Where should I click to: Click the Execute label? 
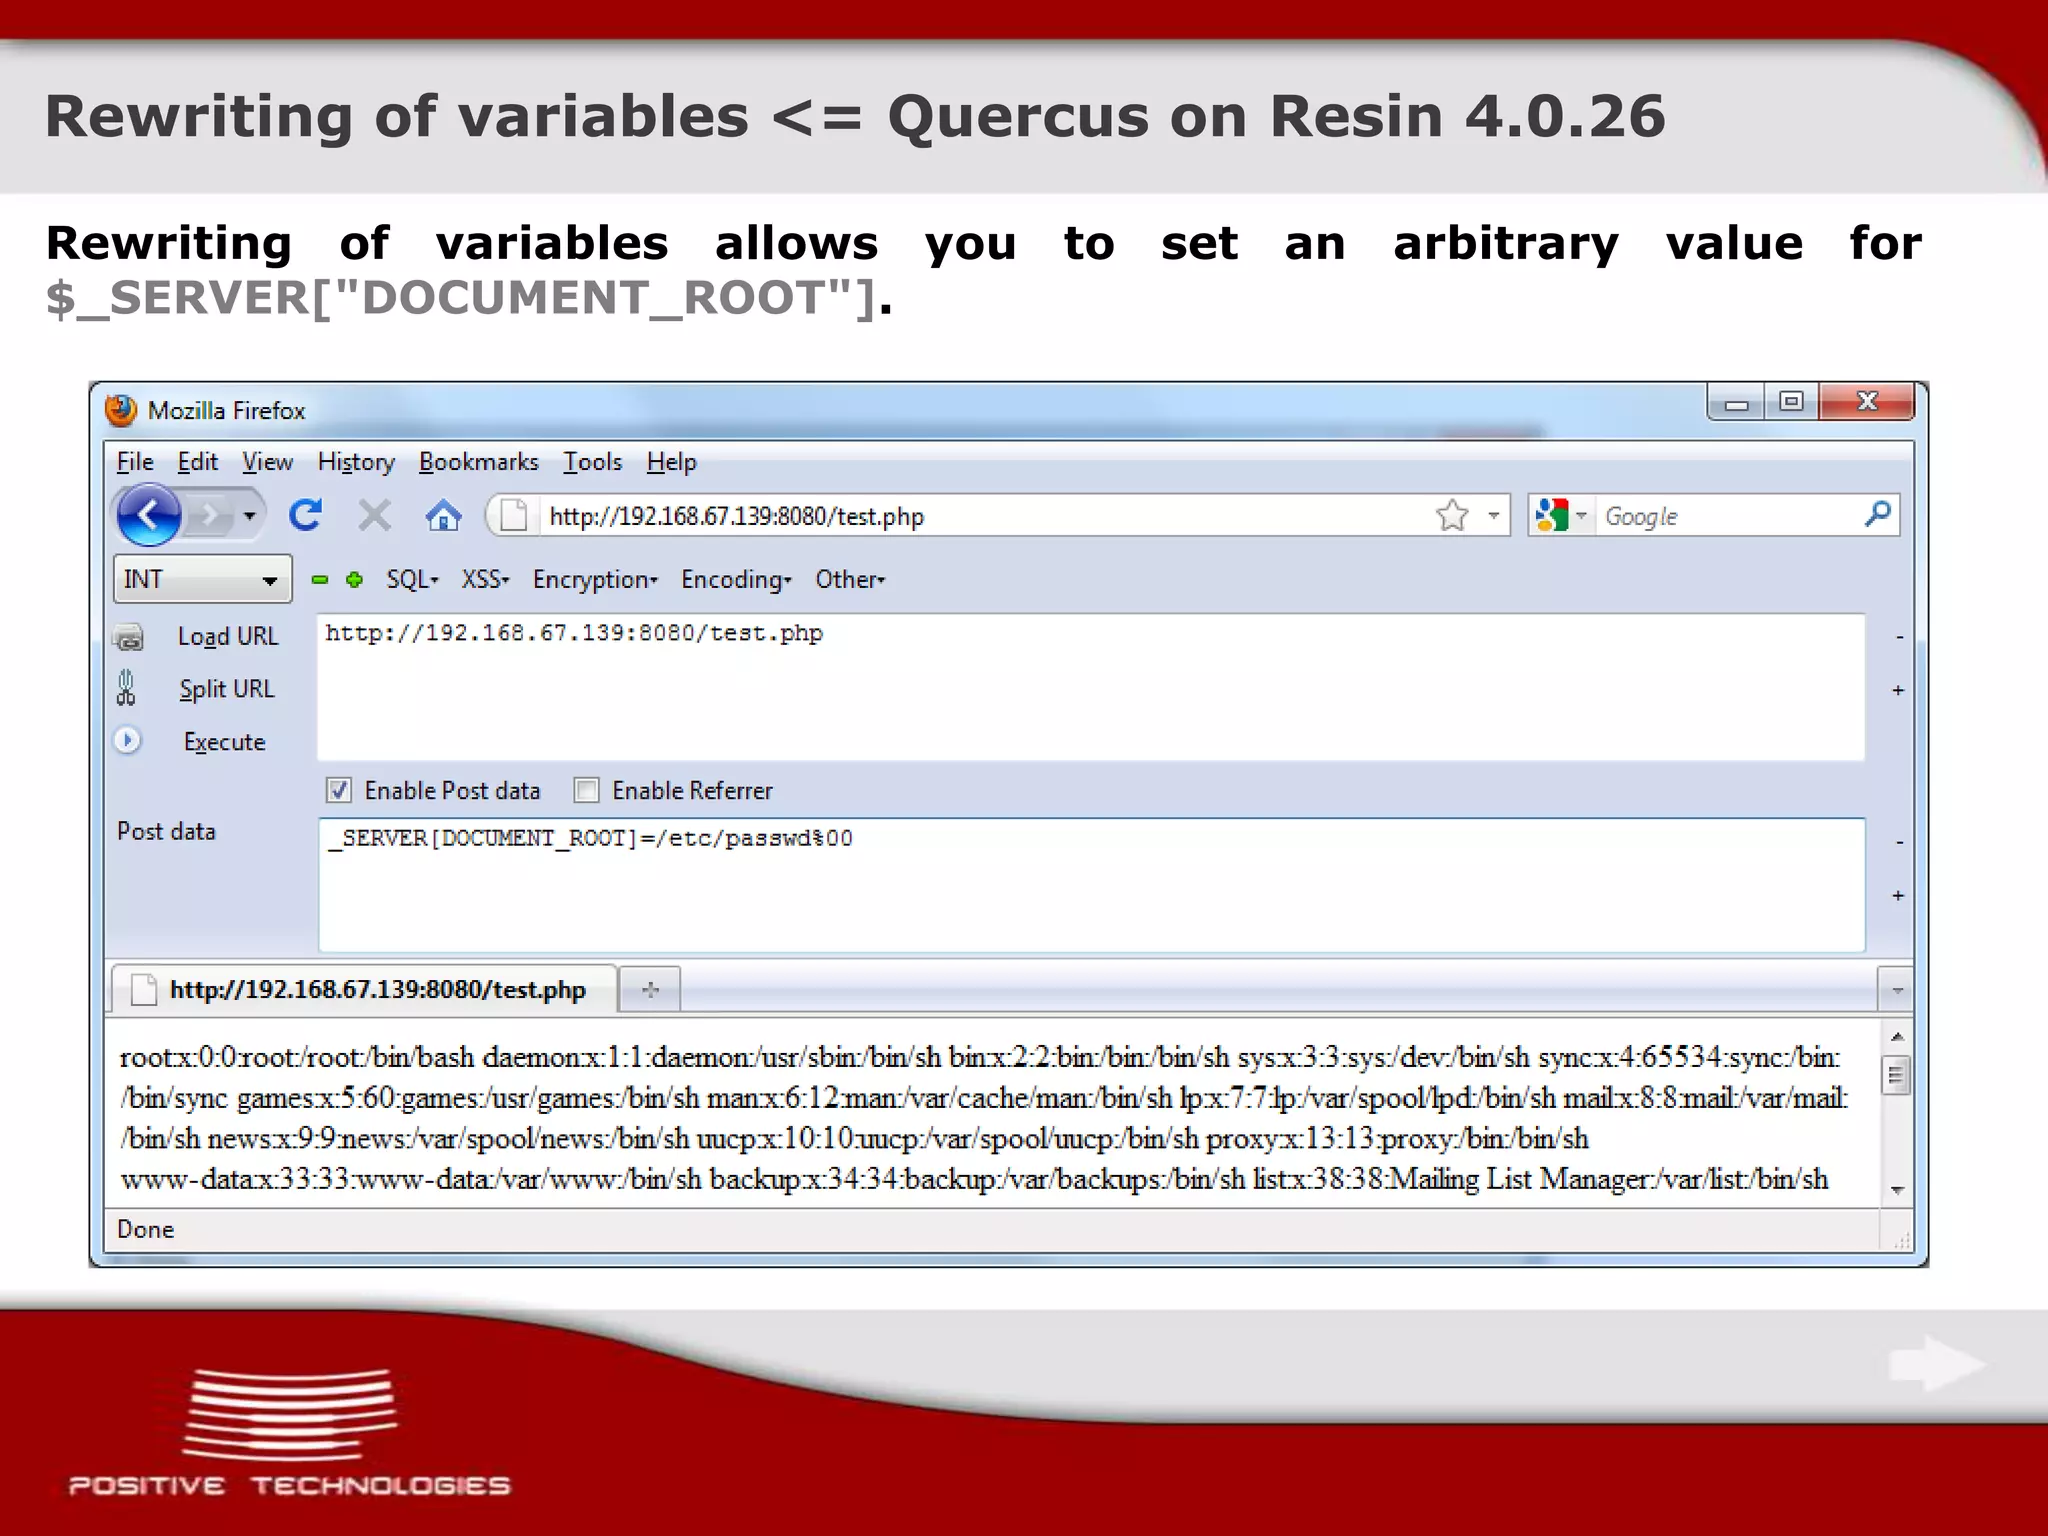pos(224,742)
